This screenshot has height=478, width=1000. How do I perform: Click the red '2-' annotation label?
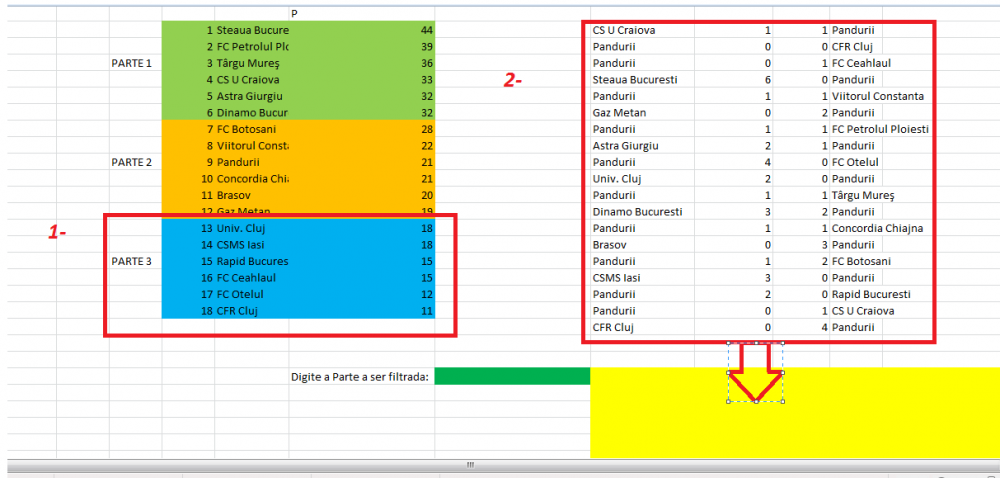[512, 81]
